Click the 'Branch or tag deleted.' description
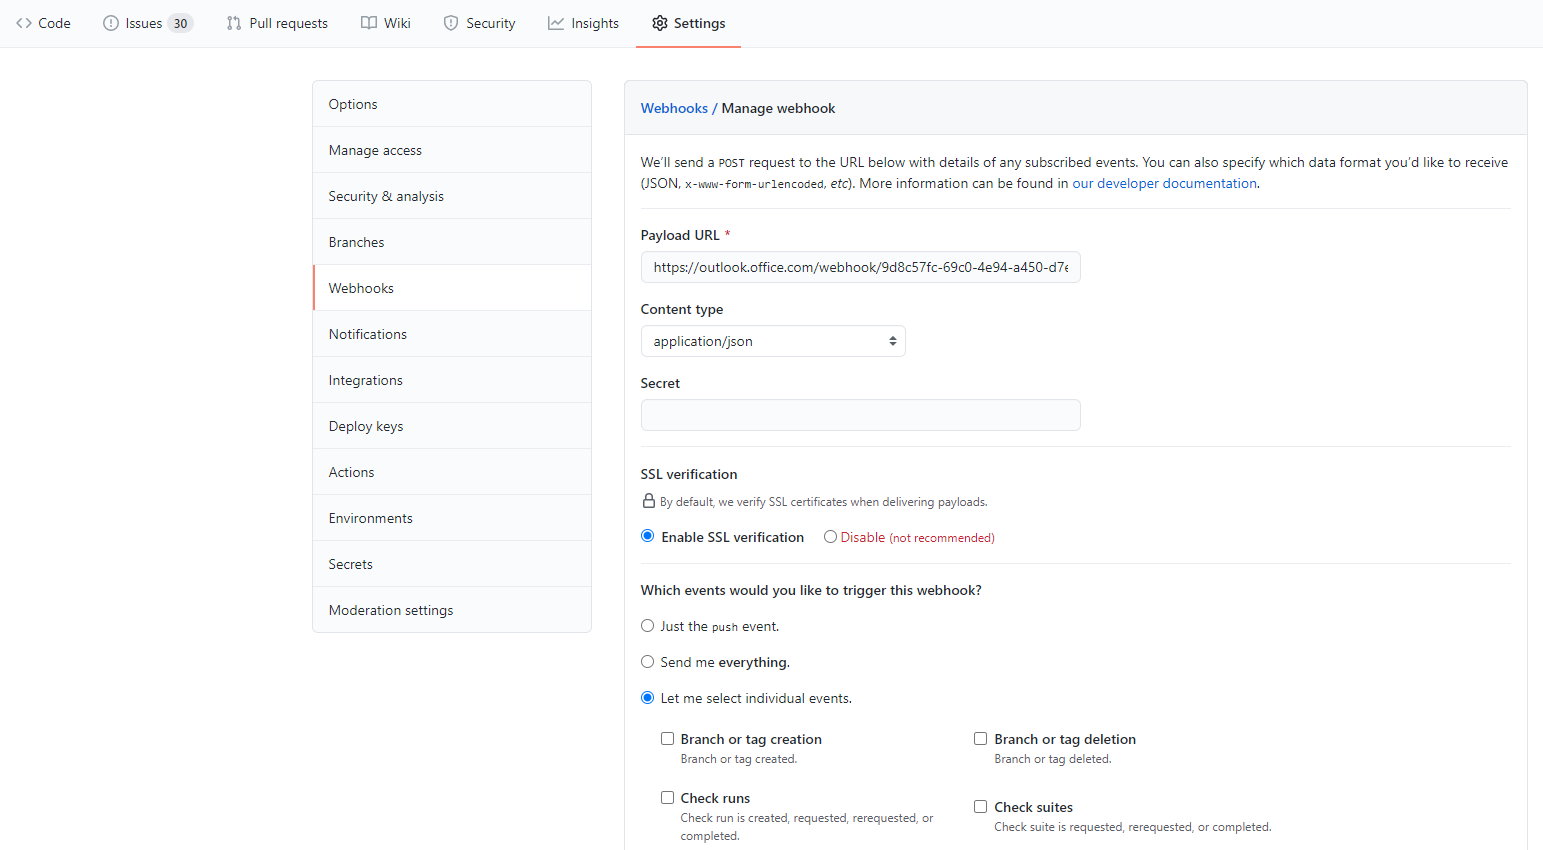1543x850 pixels. (x=1053, y=759)
